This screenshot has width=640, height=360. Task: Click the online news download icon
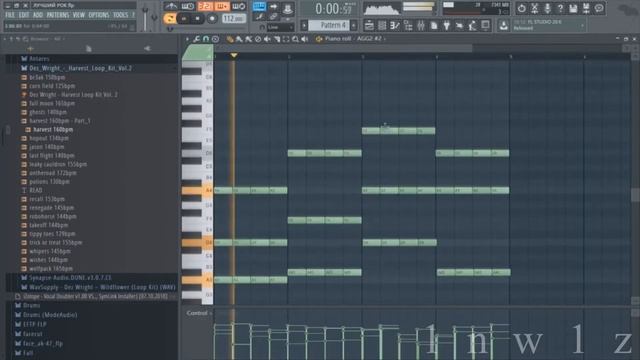click(503, 26)
